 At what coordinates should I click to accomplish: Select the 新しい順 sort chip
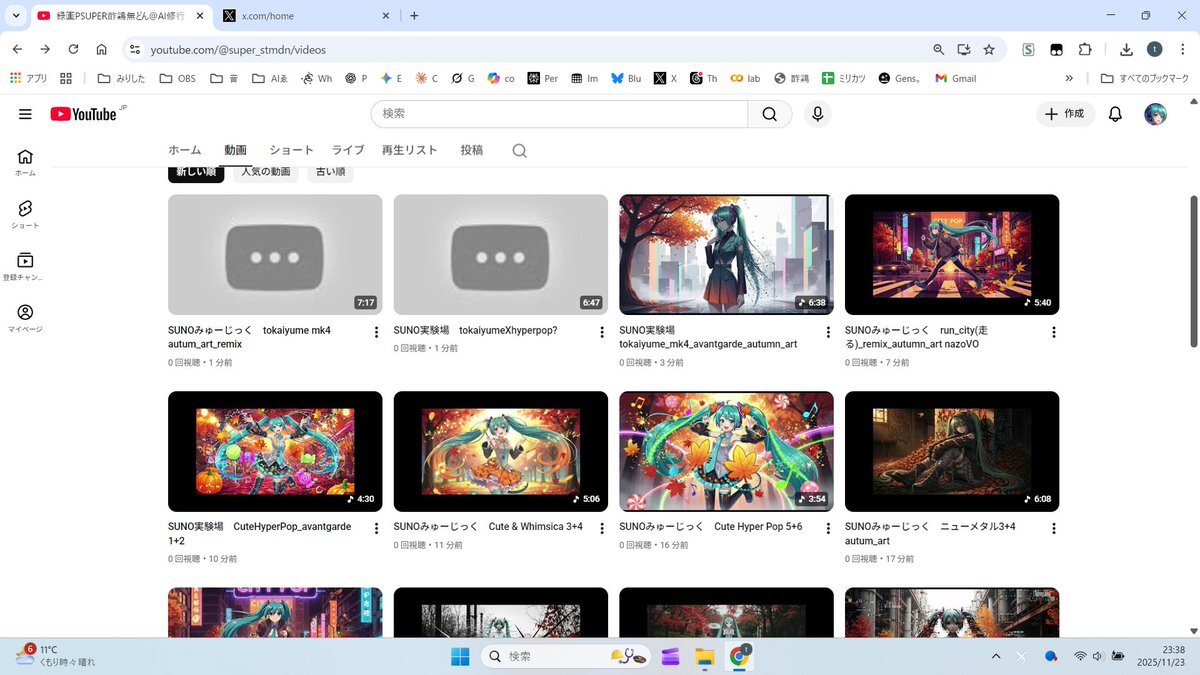click(x=196, y=172)
